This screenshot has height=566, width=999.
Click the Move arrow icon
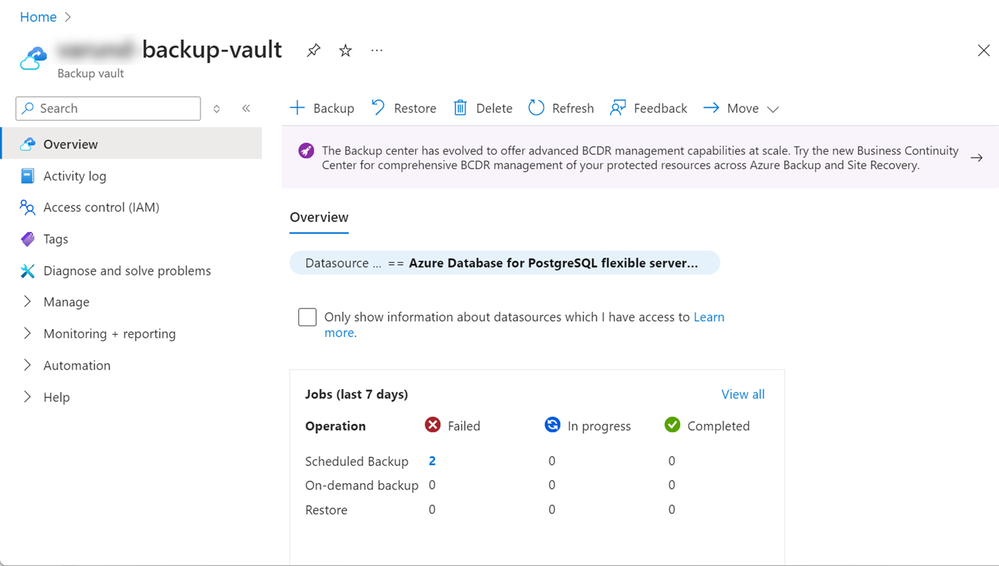(711, 108)
